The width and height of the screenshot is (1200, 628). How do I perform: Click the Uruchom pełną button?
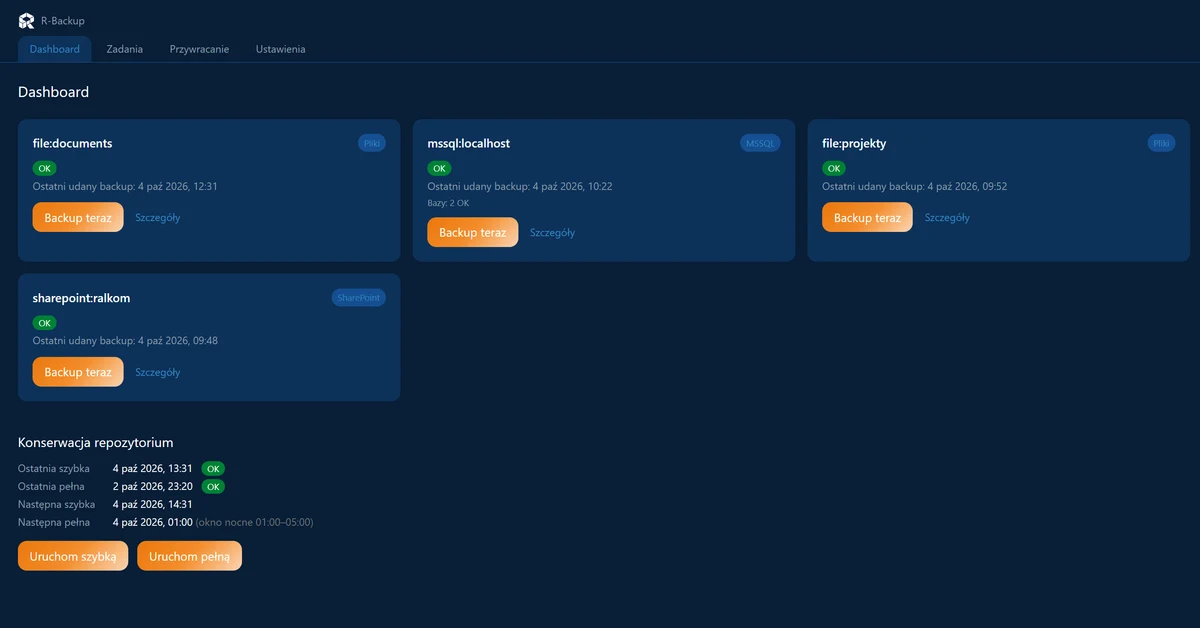pos(190,556)
